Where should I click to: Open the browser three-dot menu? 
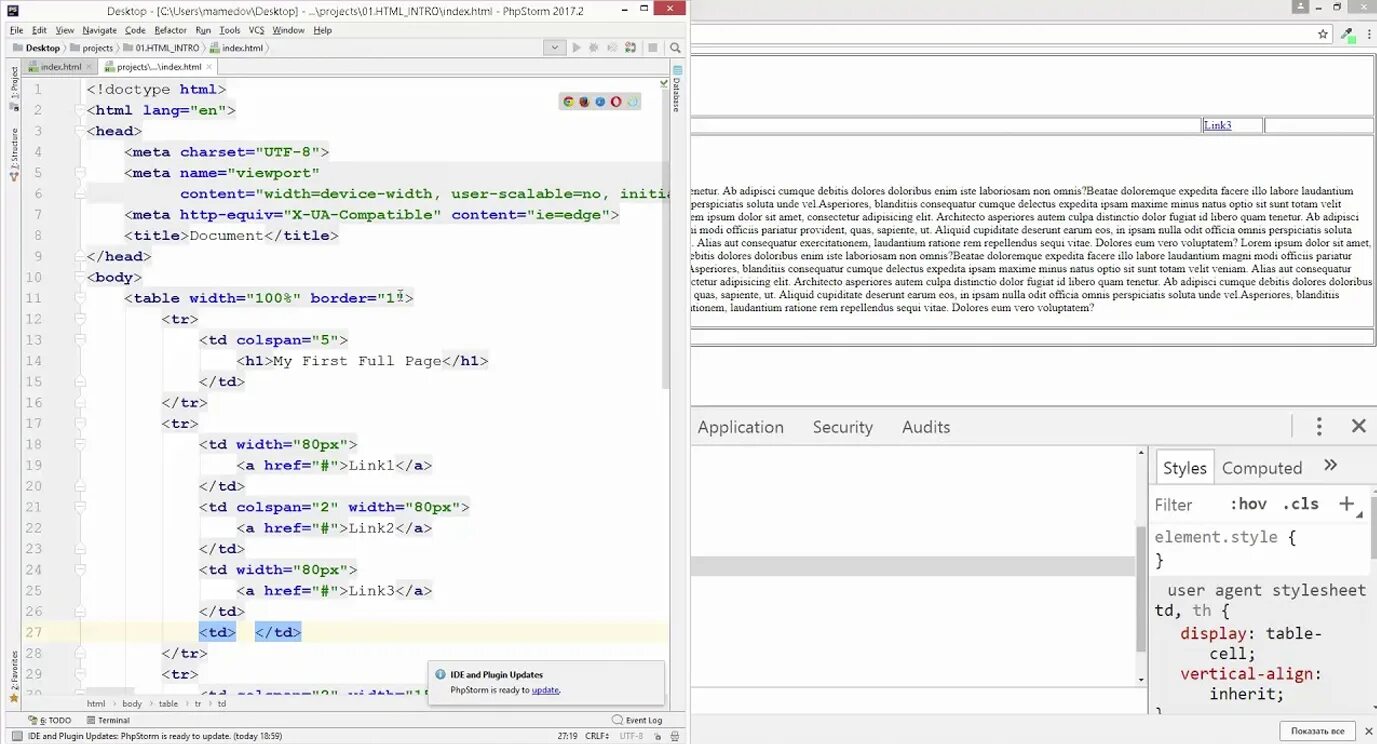(1369, 33)
